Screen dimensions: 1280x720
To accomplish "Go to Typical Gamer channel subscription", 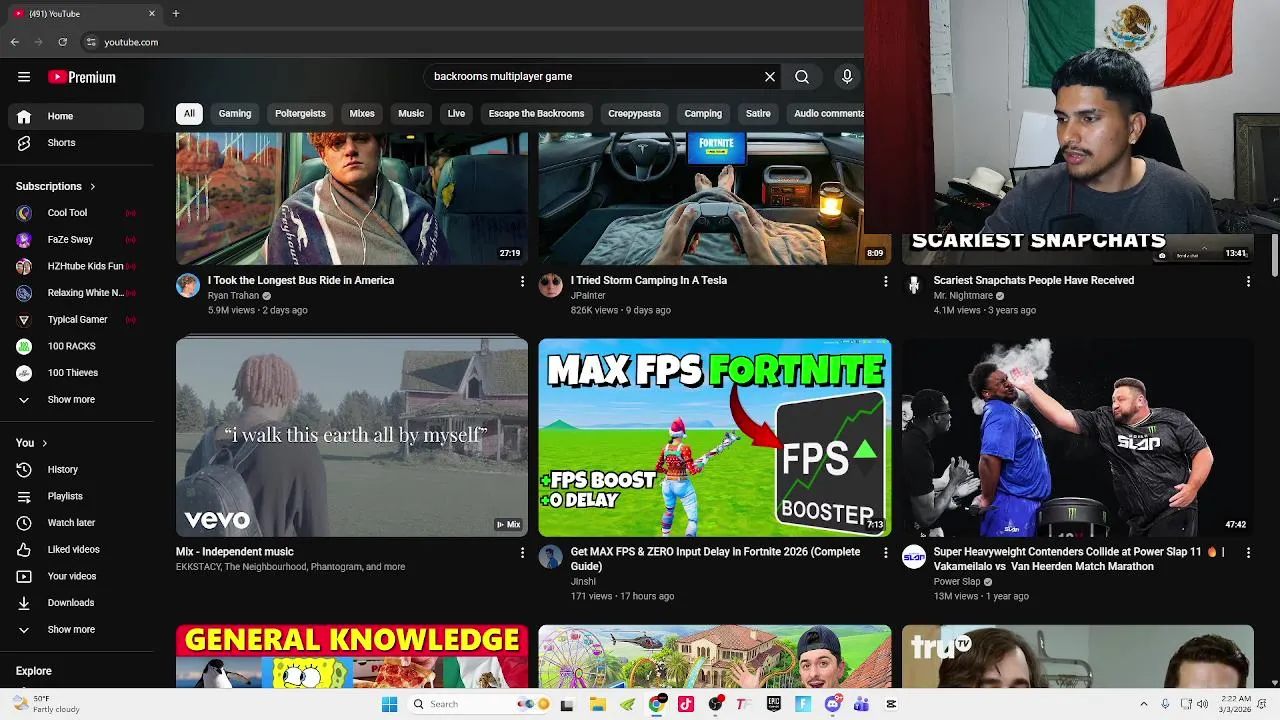I will [76, 320].
